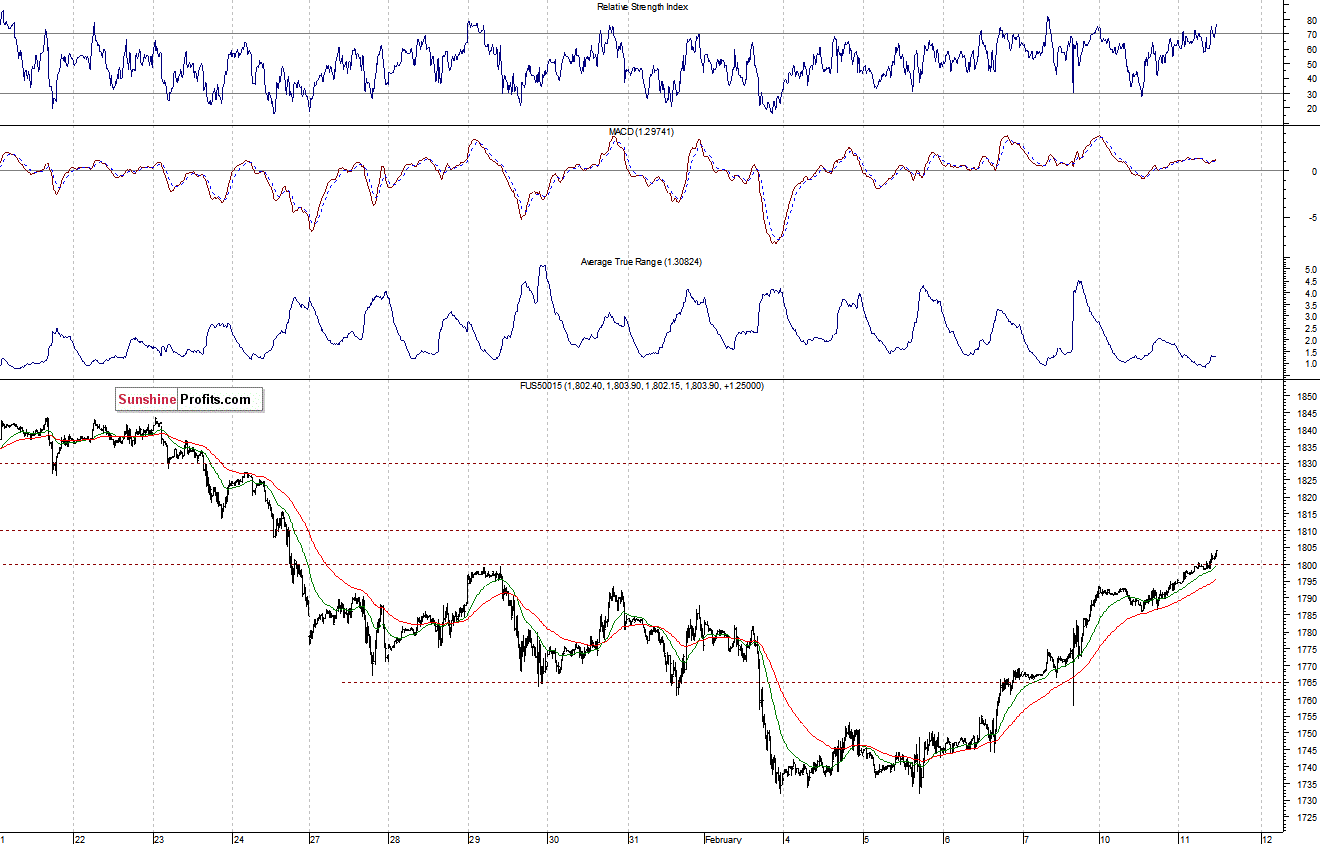The width and height of the screenshot is (1320, 844).
Task: Click RSI scale value 50
Action: tap(1311, 64)
